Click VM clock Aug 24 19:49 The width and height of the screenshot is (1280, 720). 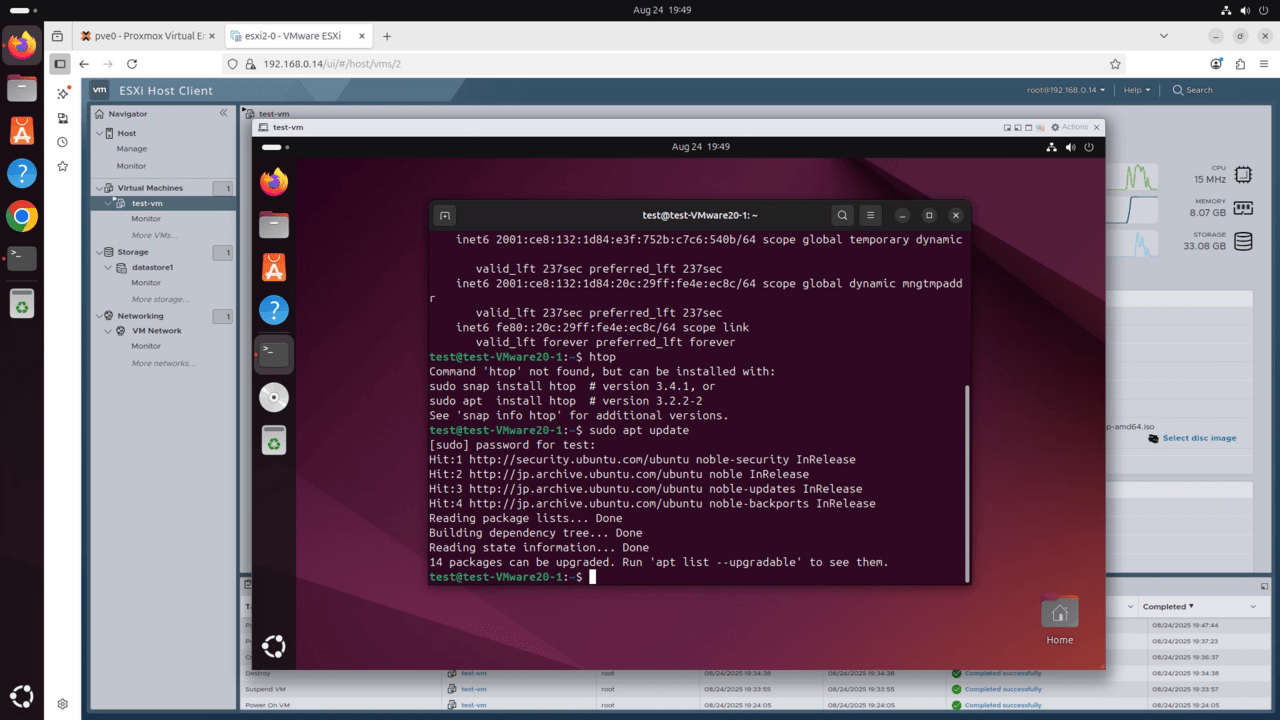701,146
